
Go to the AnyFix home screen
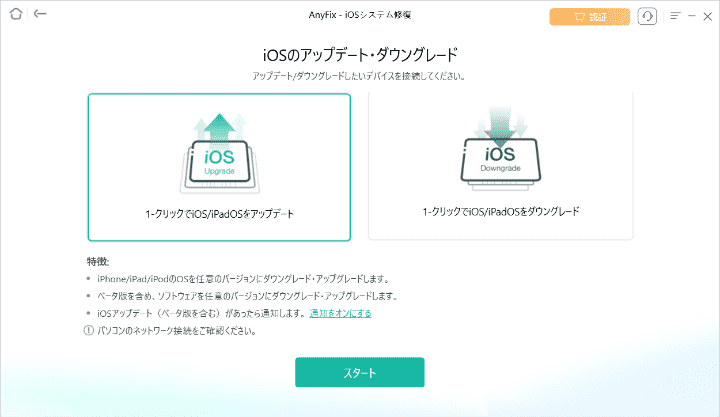[x=16, y=14]
